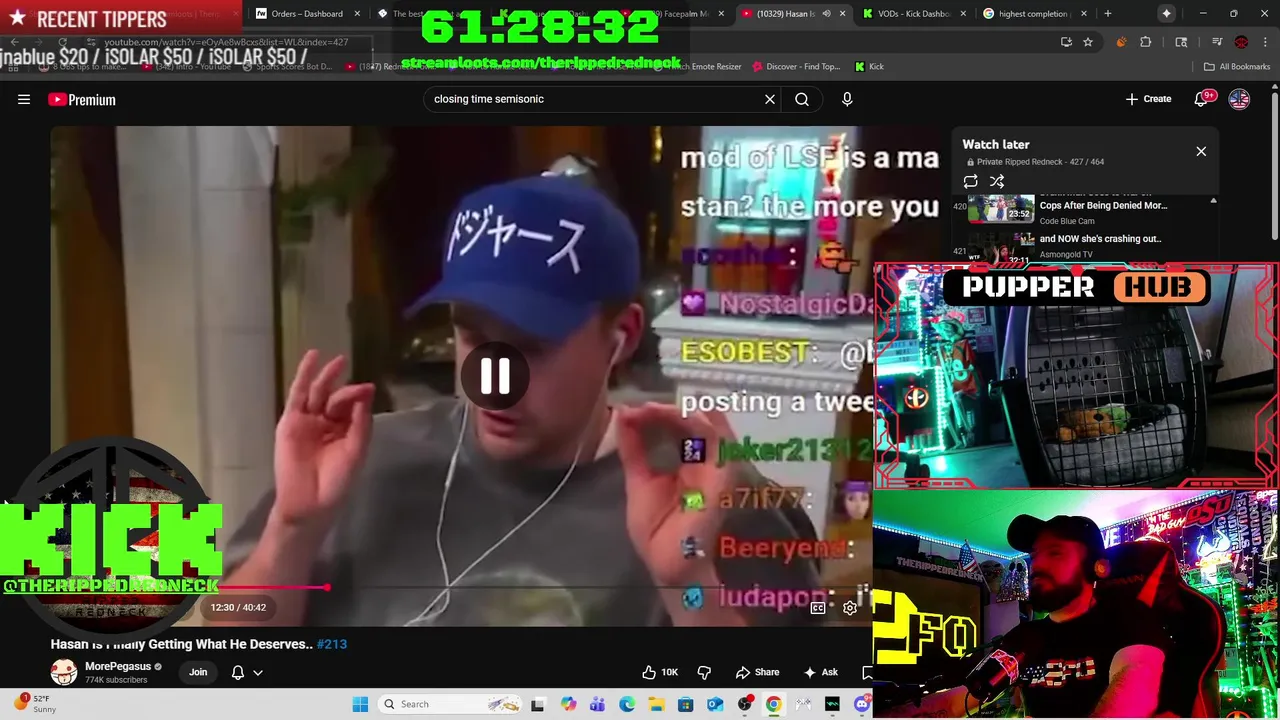Close the Watch later playlist panel

coord(1201,151)
